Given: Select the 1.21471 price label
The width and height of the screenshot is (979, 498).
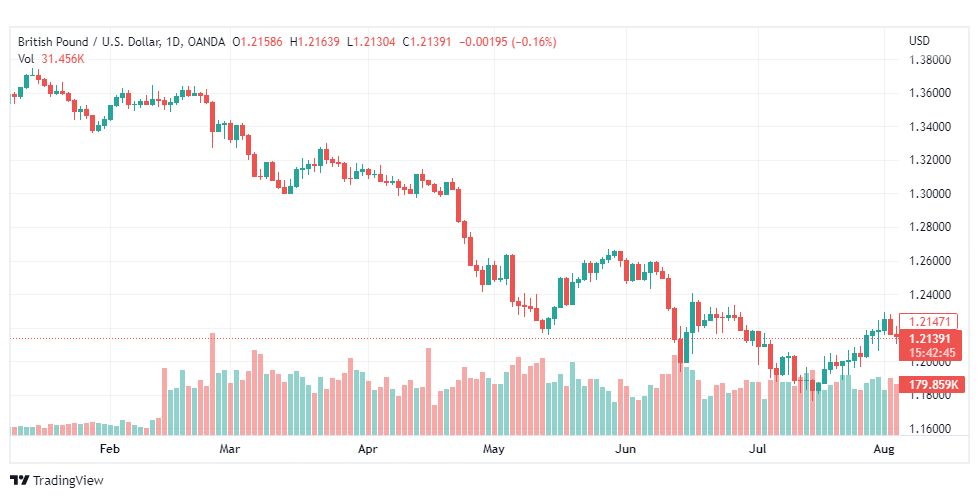Looking at the screenshot, I should (x=929, y=322).
